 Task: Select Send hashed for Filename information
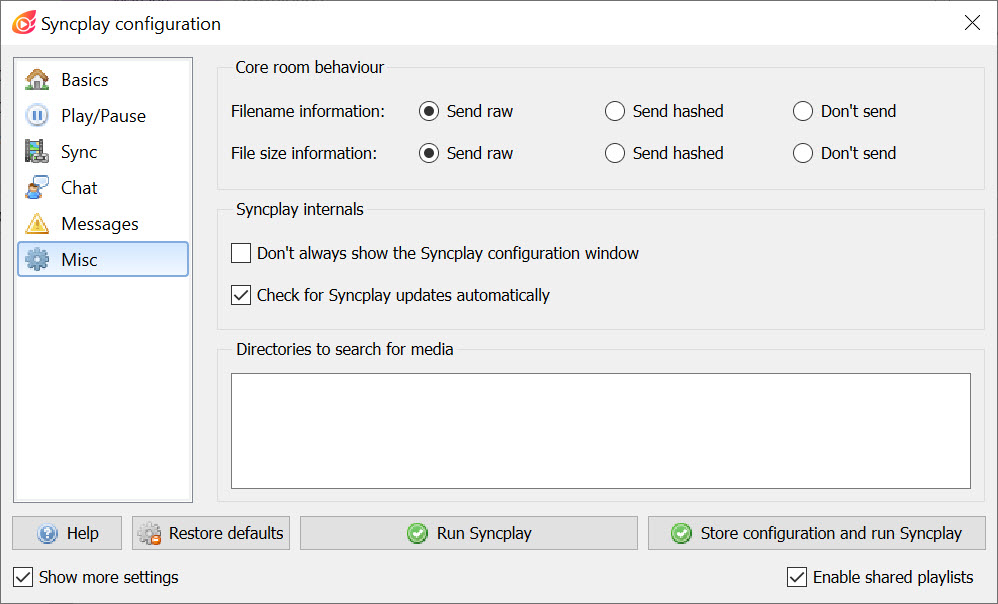[615, 111]
